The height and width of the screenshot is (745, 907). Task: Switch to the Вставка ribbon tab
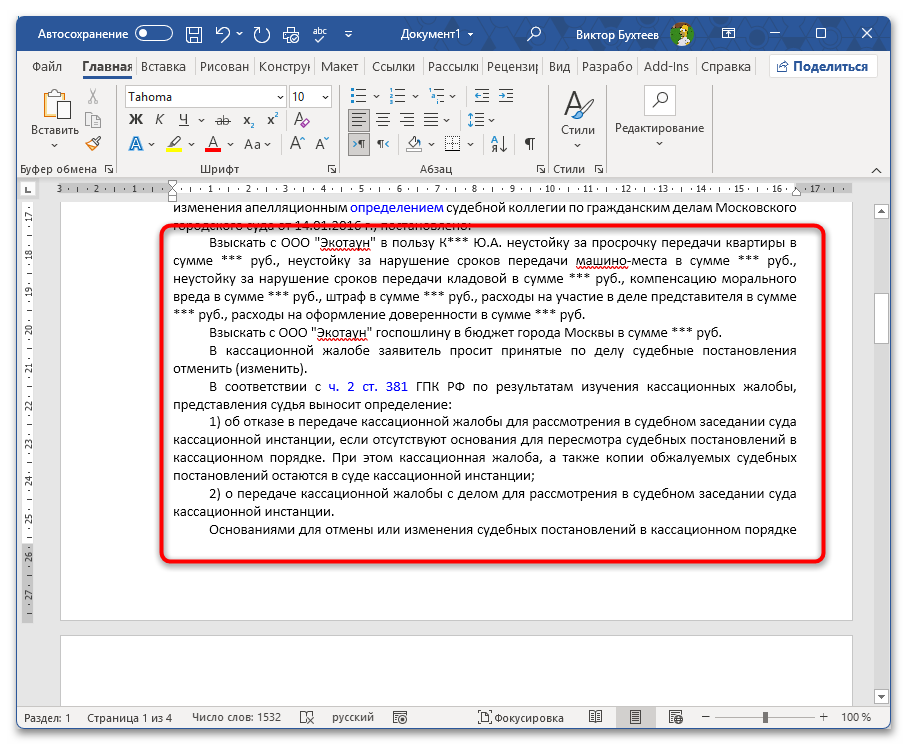coord(162,67)
